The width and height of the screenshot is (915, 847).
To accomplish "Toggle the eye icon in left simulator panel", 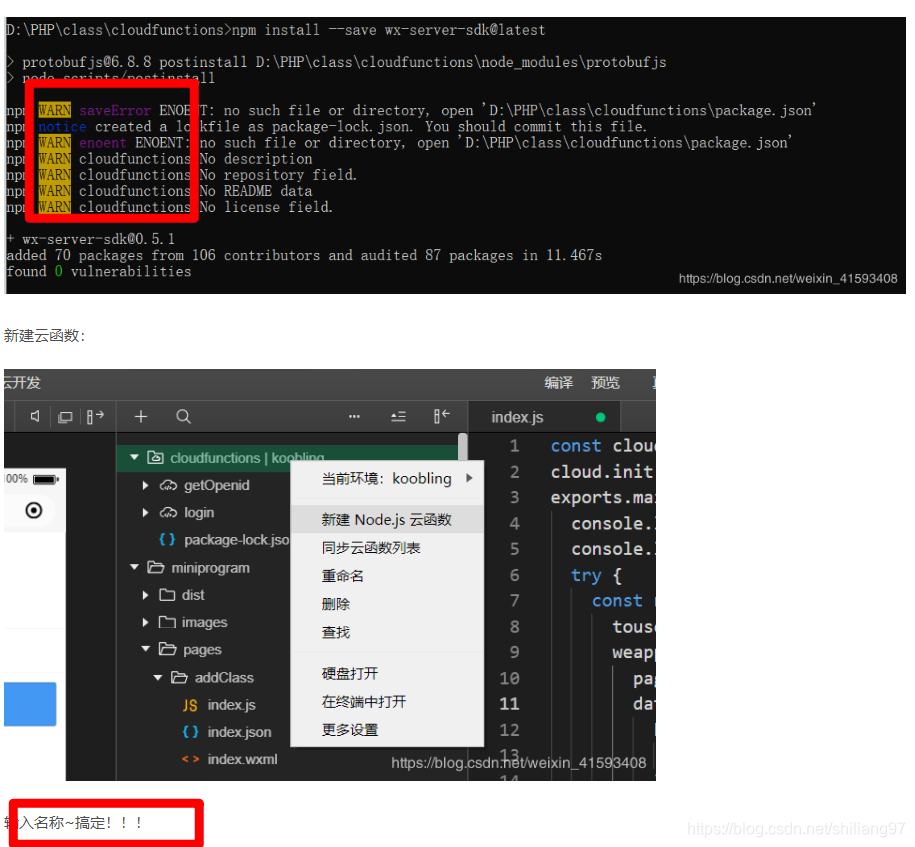I will [33, 510].
